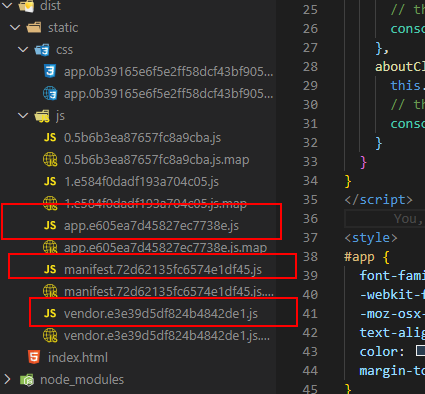Click the 'You,' blame annotation on line 36
The image size is (425, 394).
click(409, 219)
